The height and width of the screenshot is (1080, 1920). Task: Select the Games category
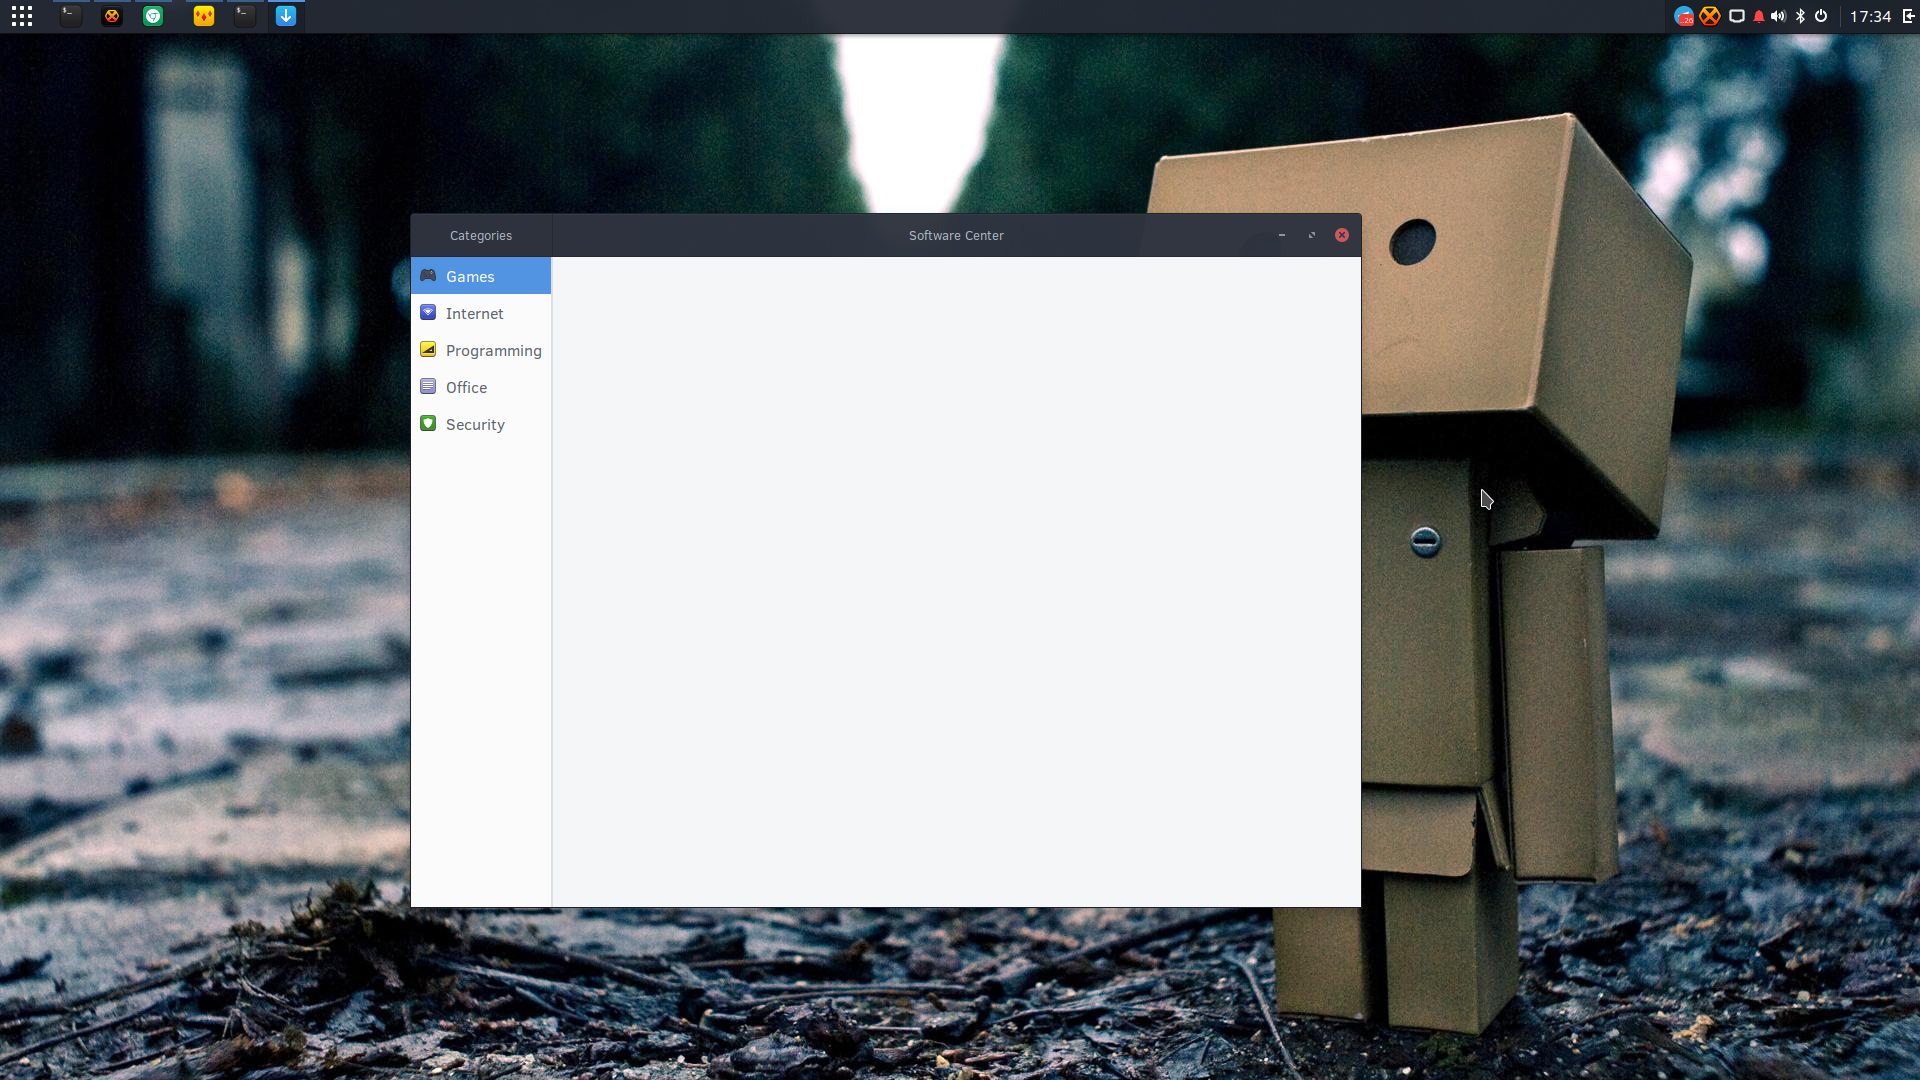click(481, 276)
